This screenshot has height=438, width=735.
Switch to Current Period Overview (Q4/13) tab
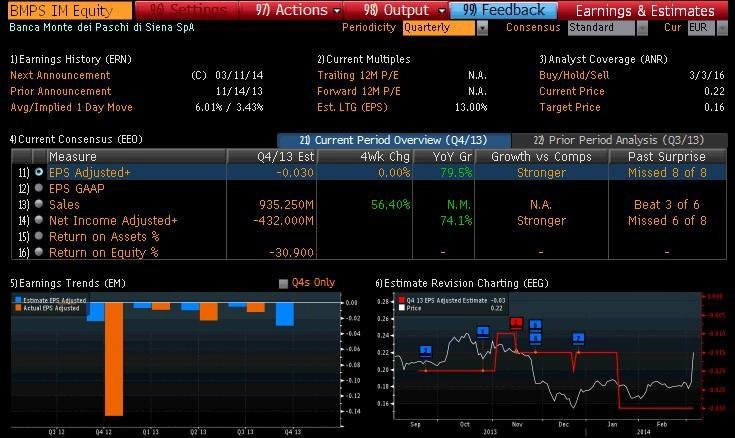[x=394, y=140]
